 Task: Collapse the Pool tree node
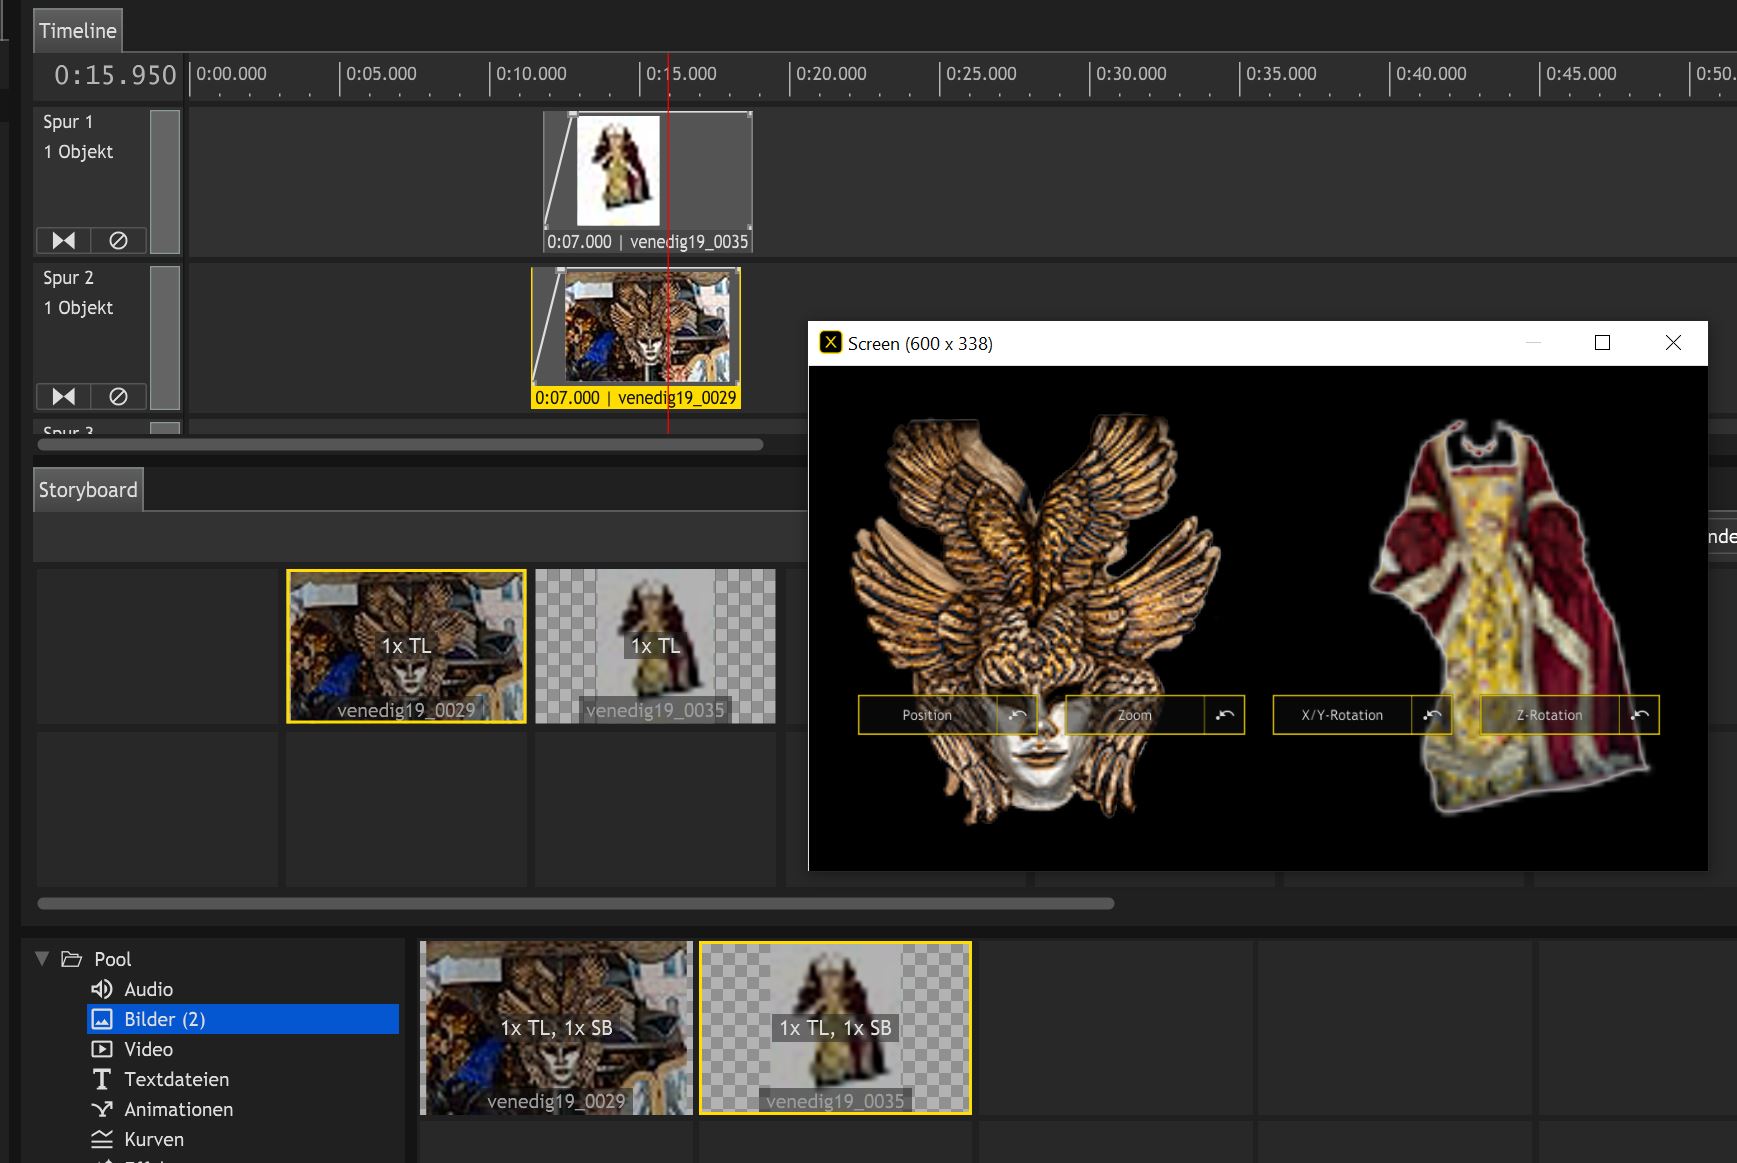tap(42, 958)
